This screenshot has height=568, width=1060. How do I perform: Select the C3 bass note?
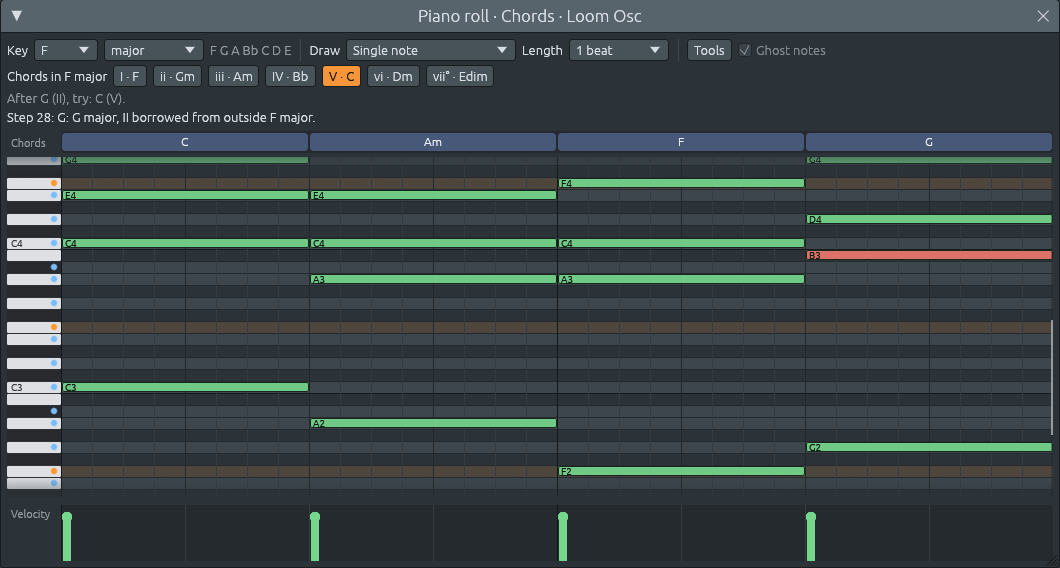(185, 387)
